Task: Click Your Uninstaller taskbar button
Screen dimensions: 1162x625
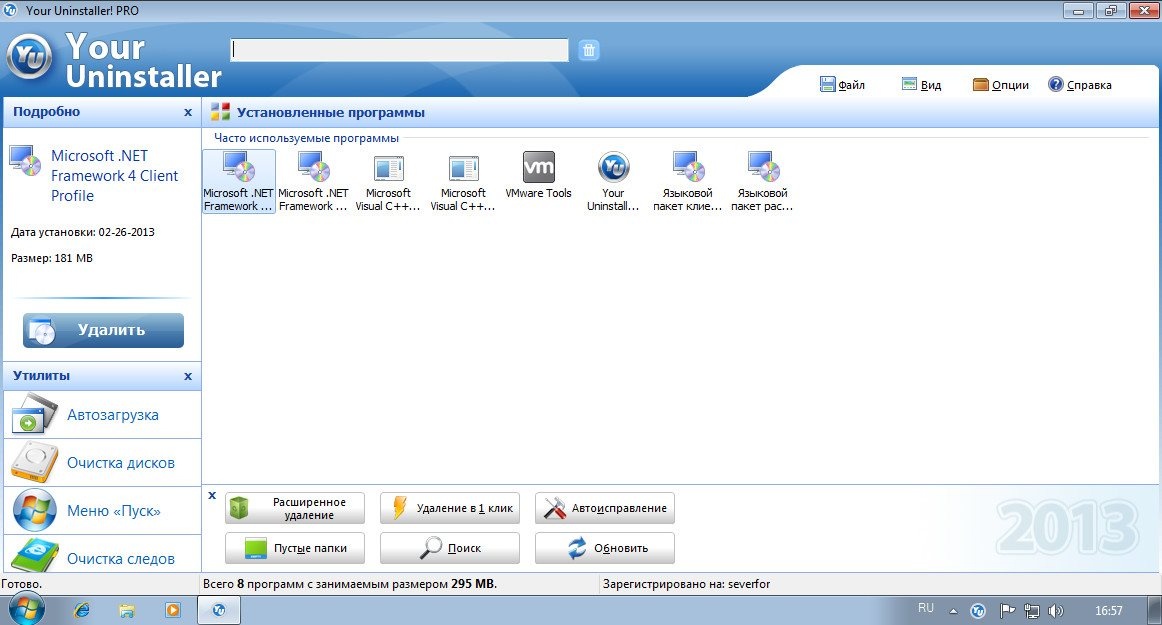Action: point(219,610)
